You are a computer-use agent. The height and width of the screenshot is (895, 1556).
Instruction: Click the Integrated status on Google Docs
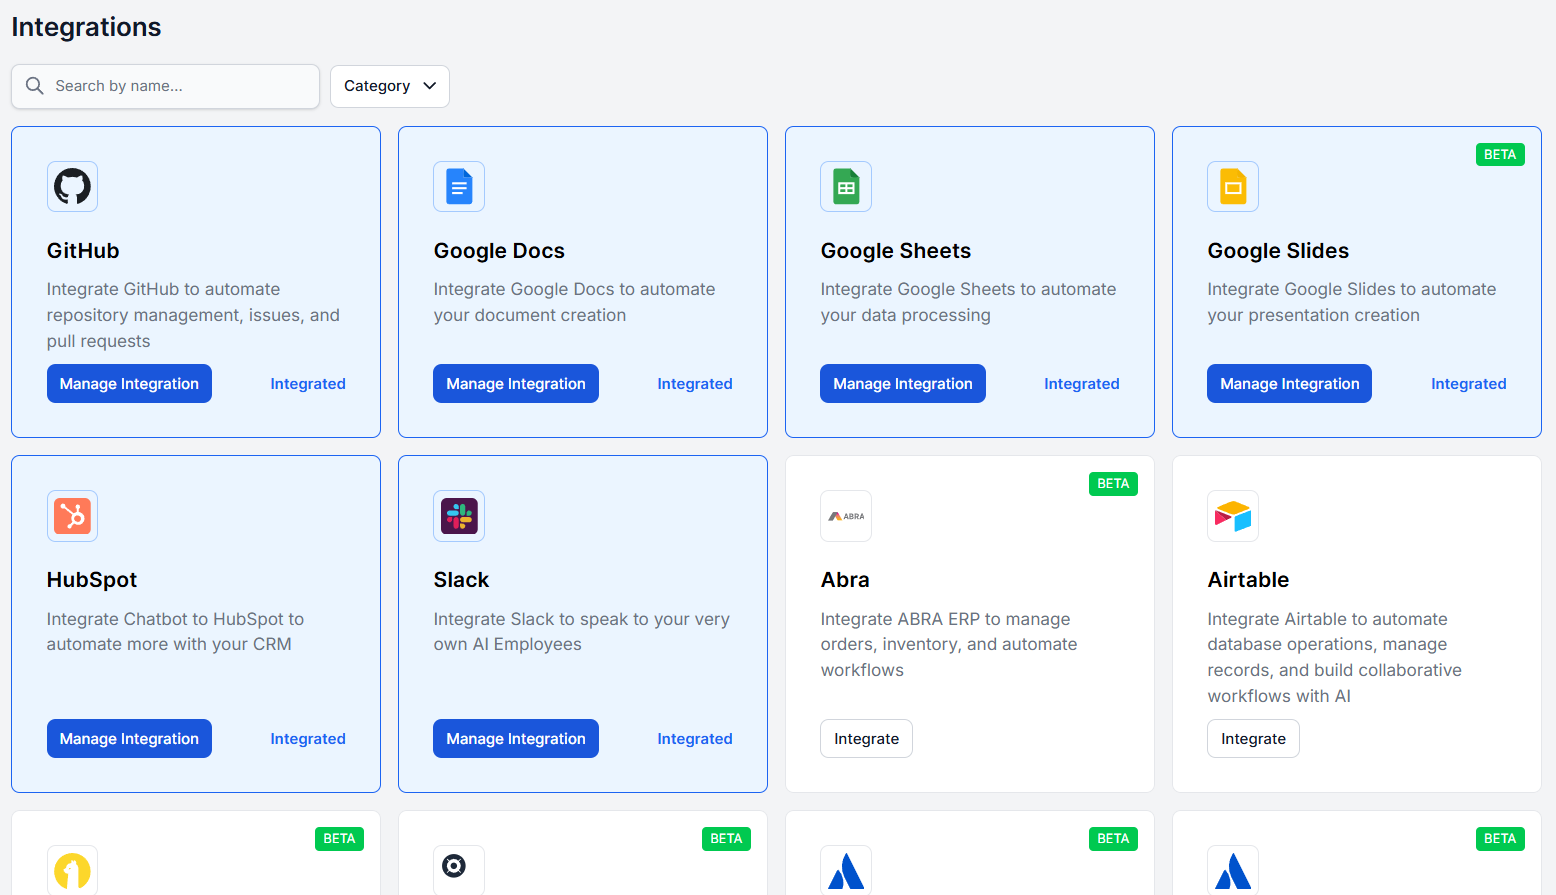pyautogui.click(x=695, y=383)
